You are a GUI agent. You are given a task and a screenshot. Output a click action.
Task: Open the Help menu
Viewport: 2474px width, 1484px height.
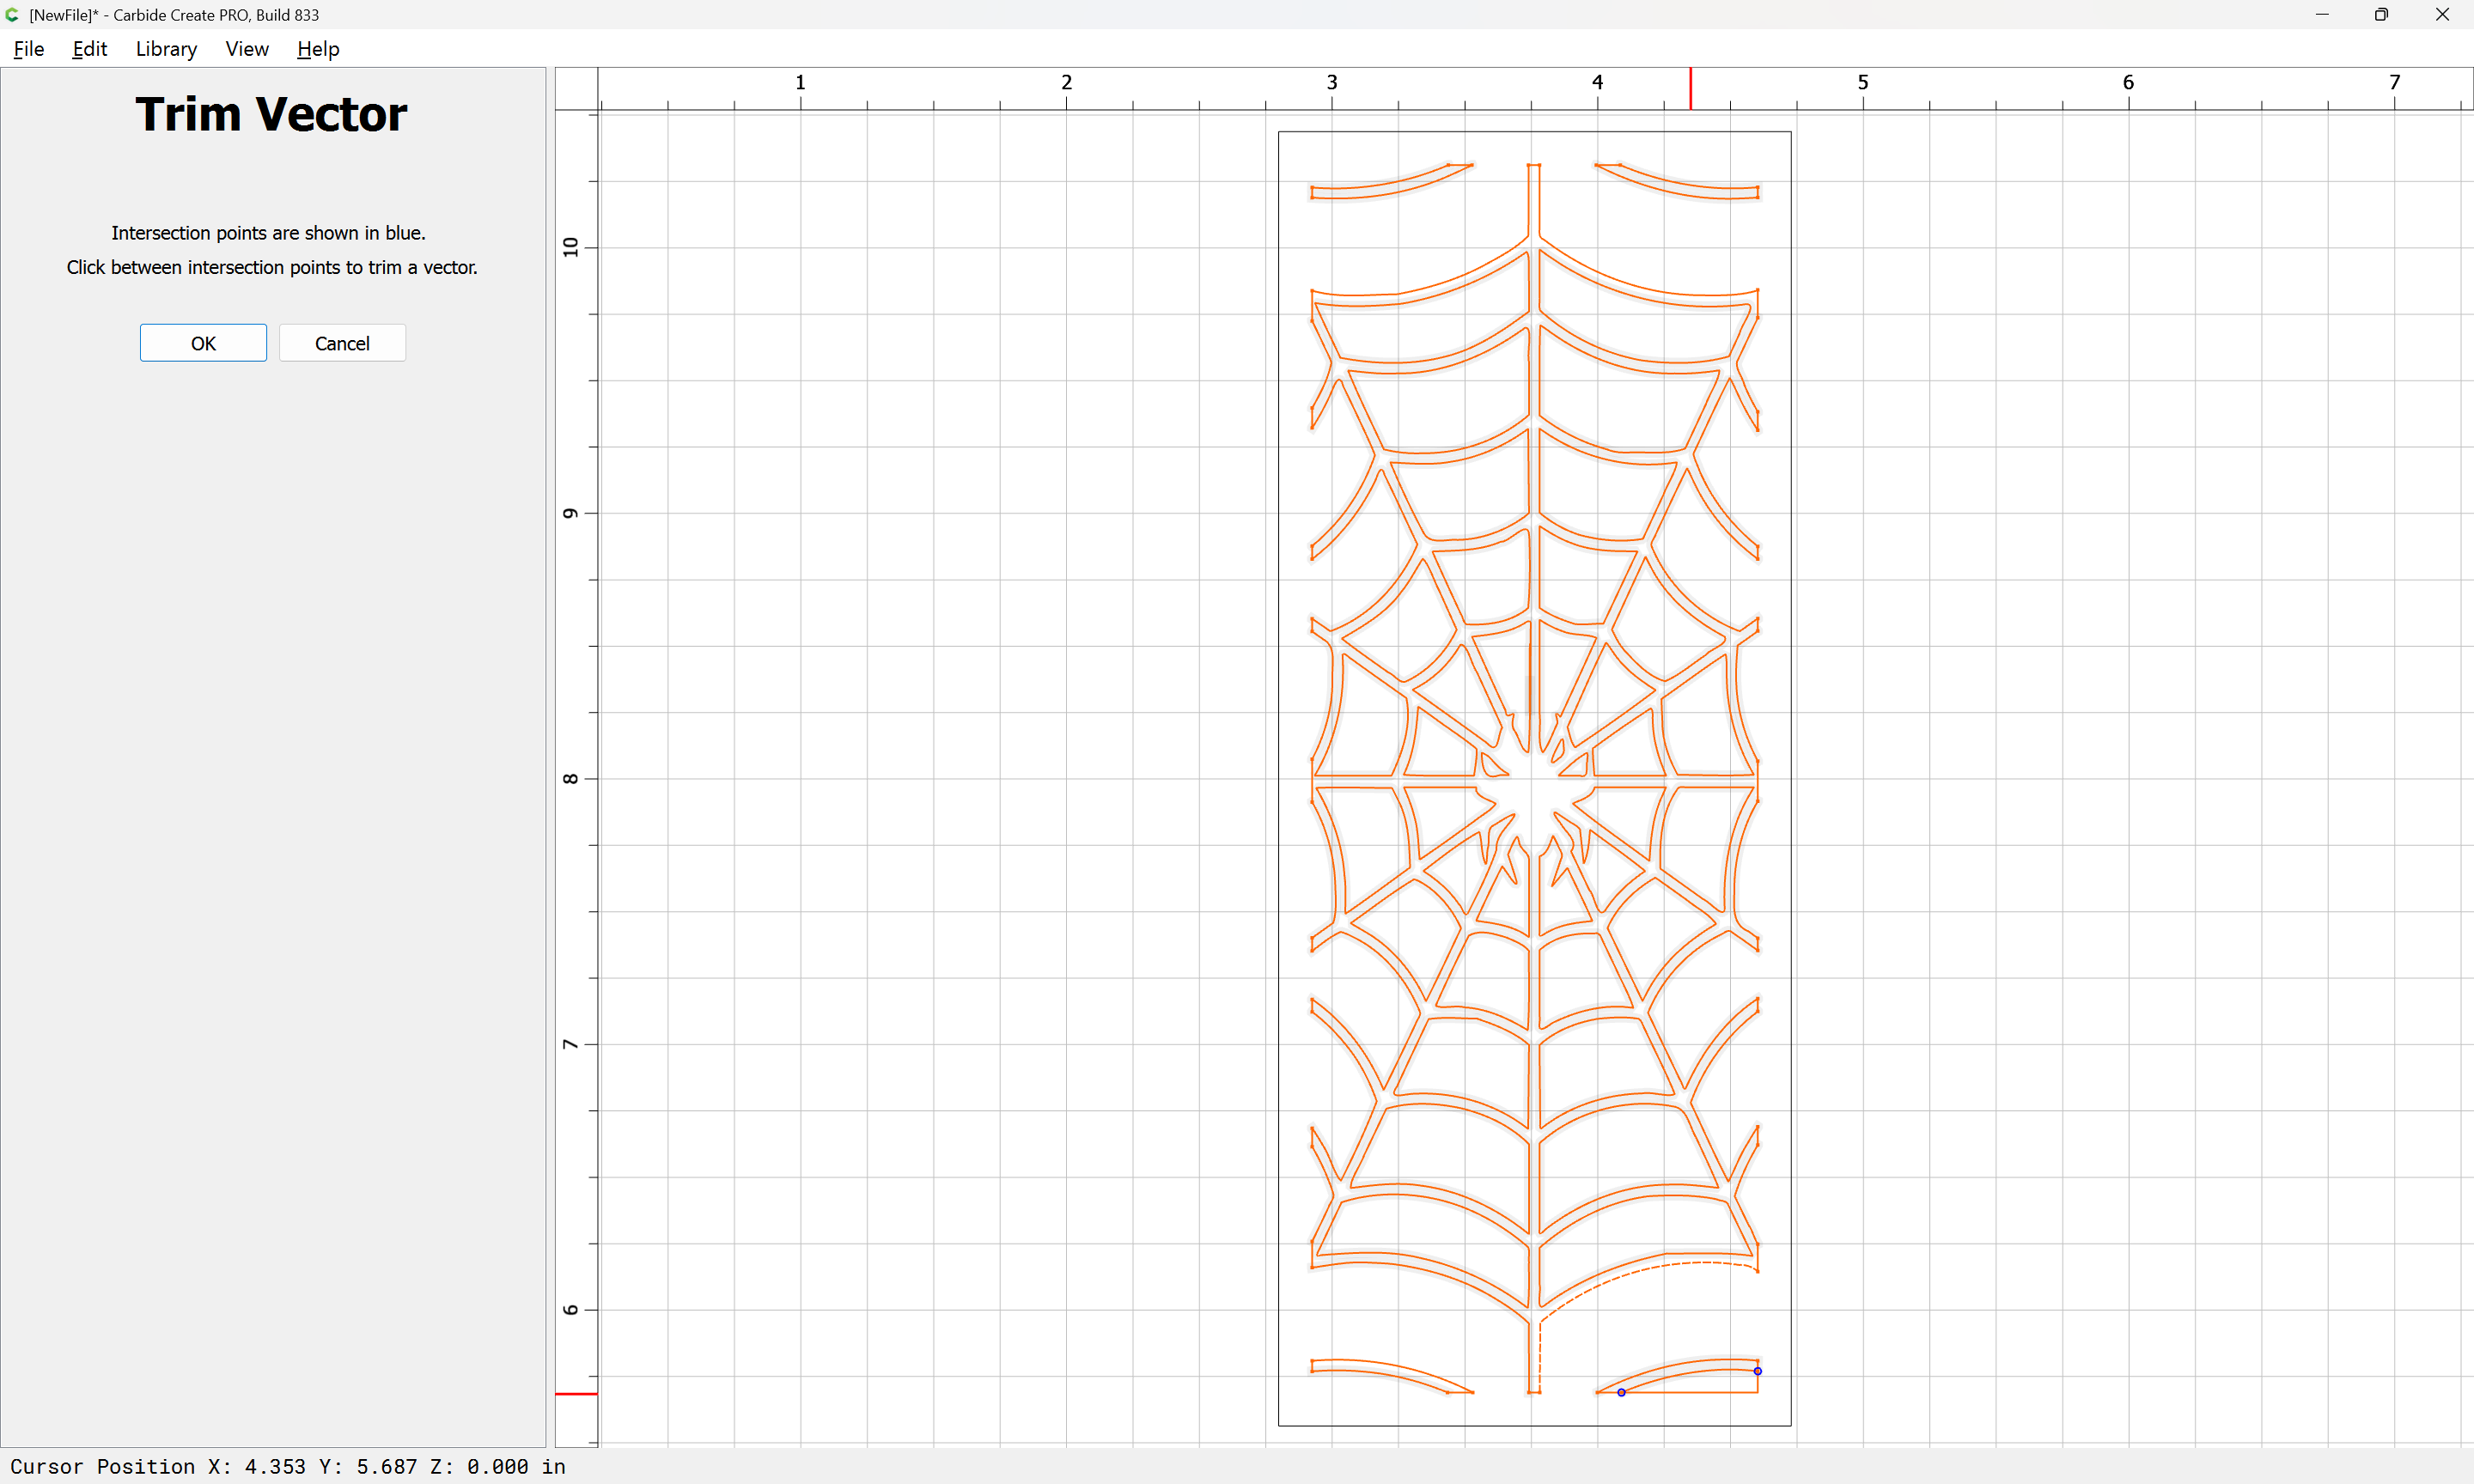(x=318, y=49)
